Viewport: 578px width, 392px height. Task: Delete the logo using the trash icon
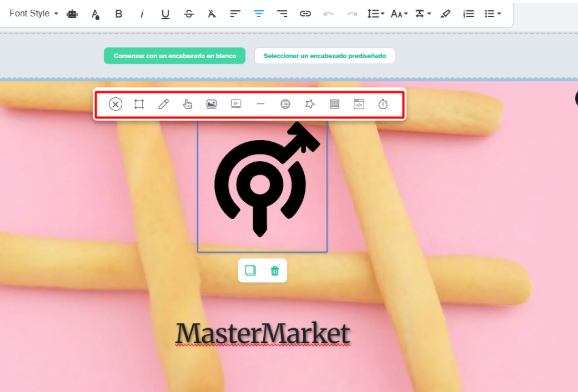pos(275,271)
